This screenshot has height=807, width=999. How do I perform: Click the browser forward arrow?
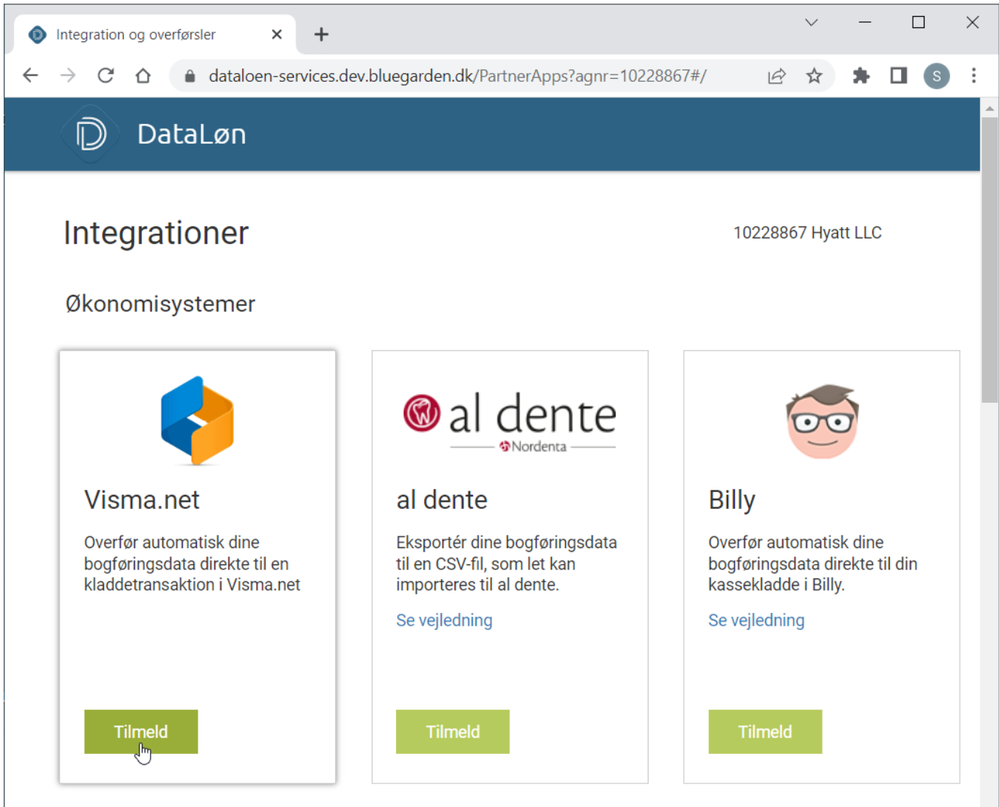tap(68, 76)
